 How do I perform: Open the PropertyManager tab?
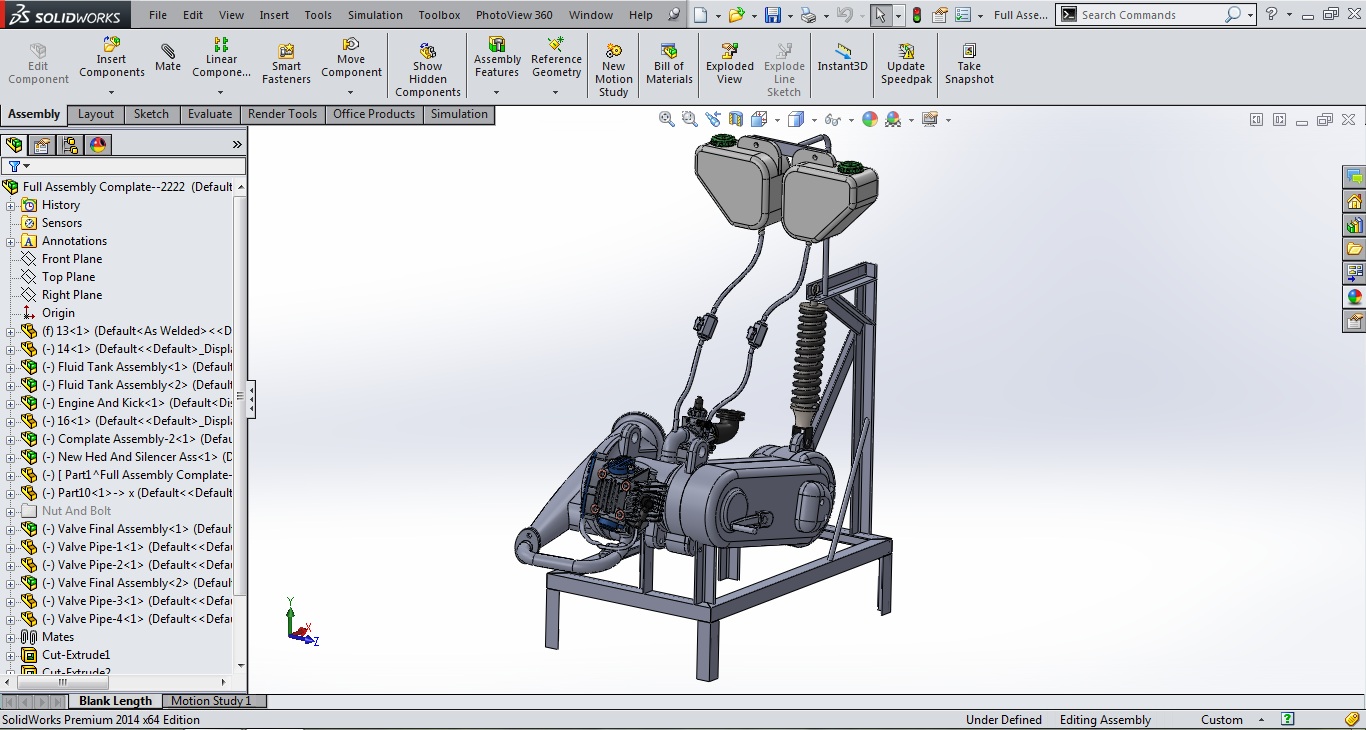(42, 145)
